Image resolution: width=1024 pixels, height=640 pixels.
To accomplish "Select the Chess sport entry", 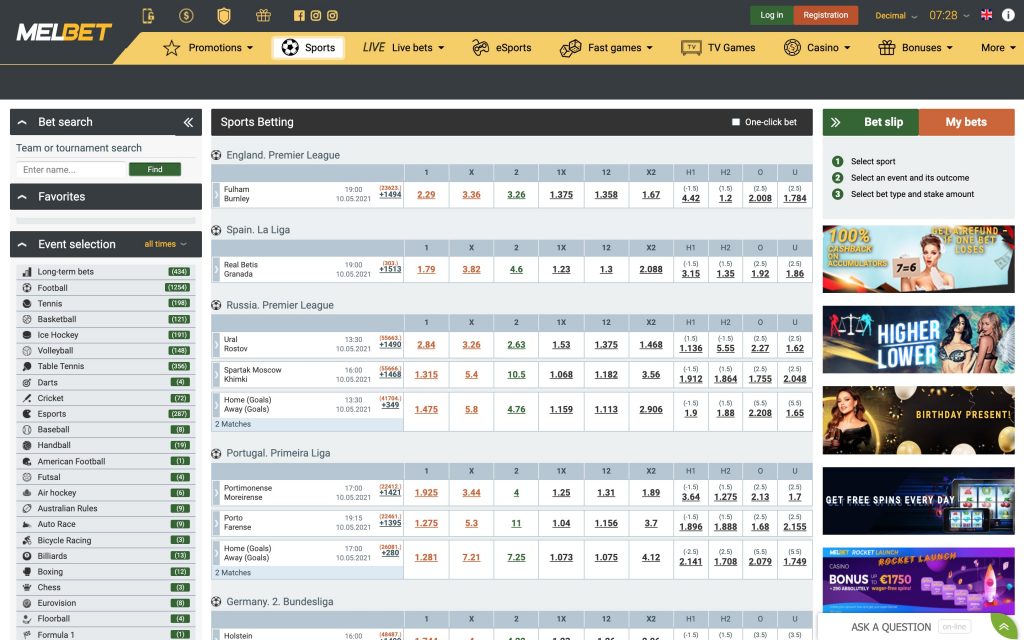I will (106, 587).
